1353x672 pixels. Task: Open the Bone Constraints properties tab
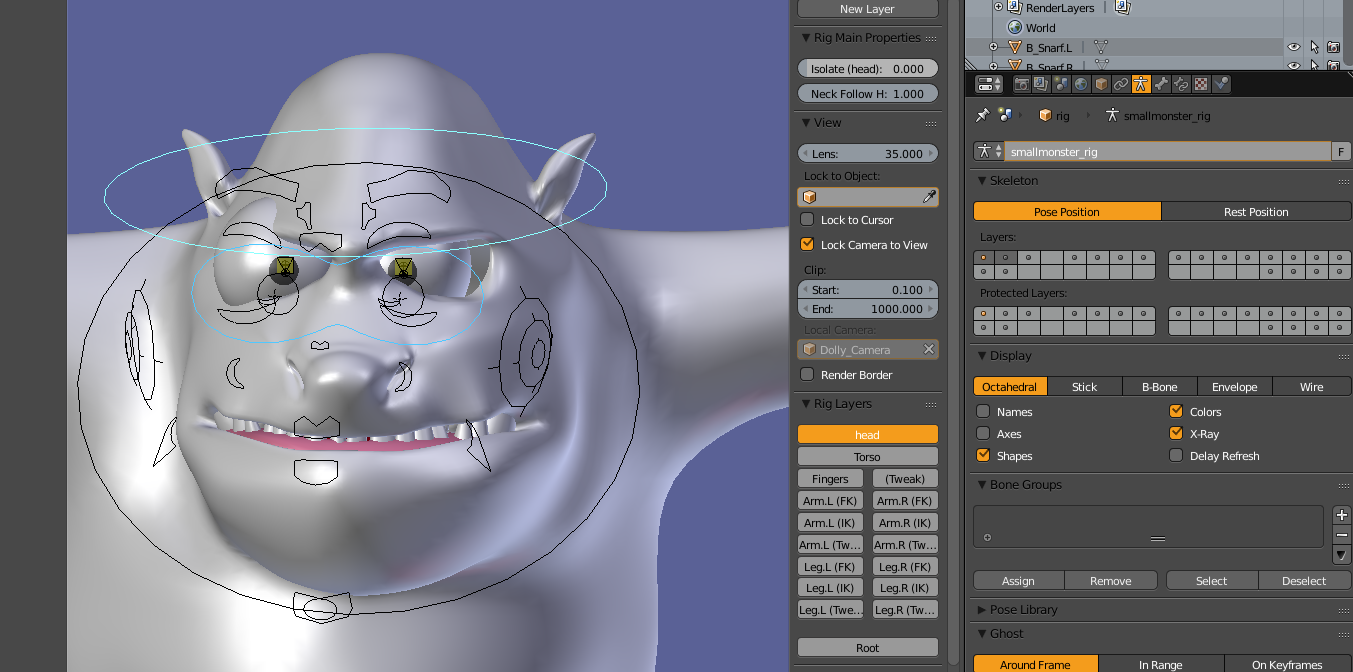click(x=1181, y=85)
